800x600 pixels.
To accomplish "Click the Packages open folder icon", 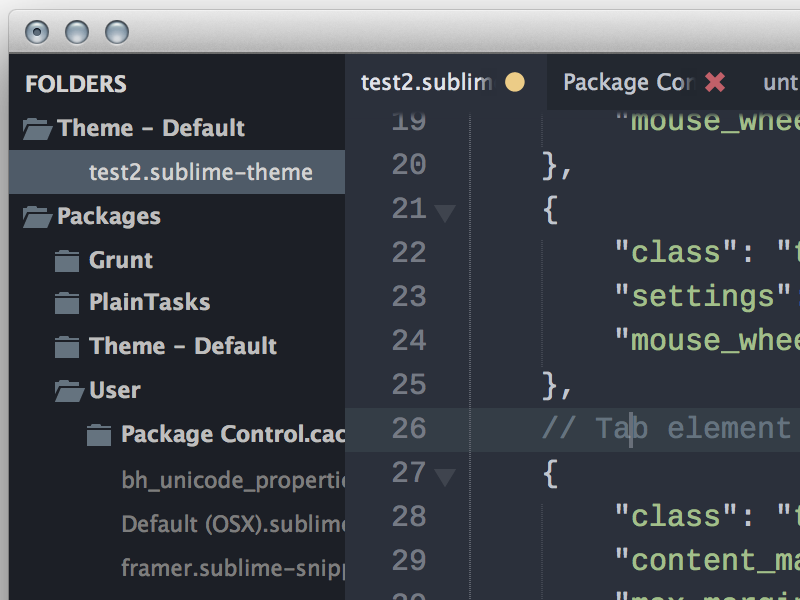I will 36,216.
